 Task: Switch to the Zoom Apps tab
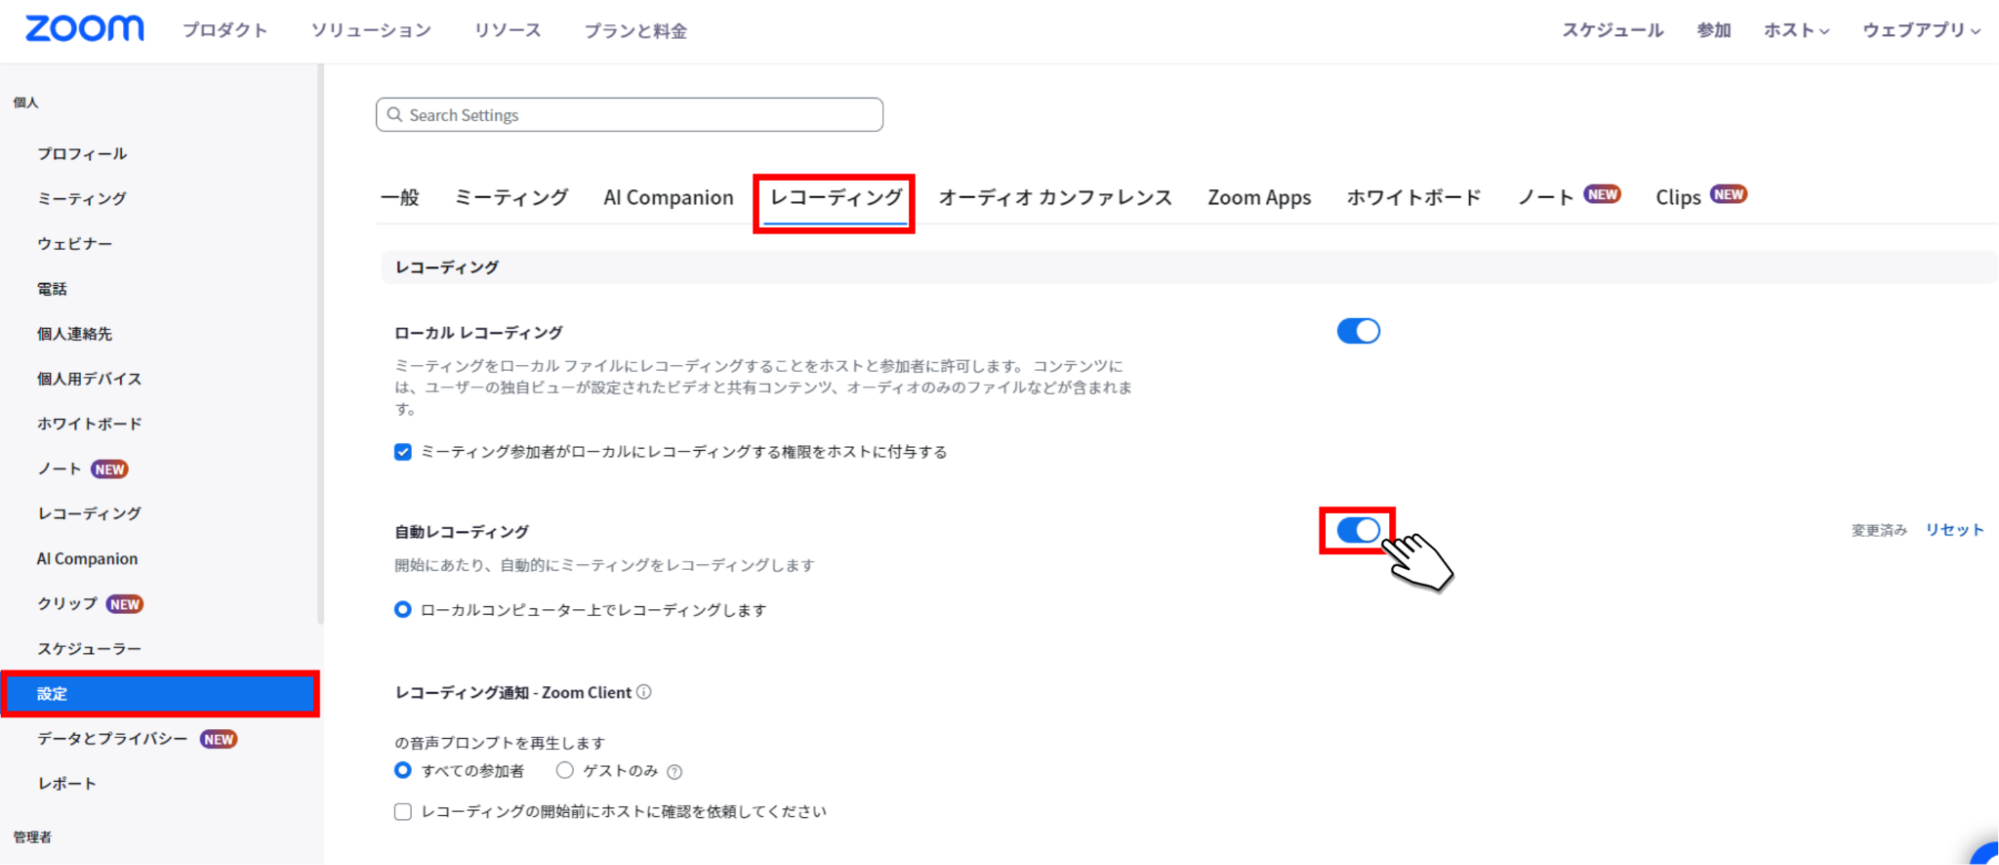click(1259, 197)
